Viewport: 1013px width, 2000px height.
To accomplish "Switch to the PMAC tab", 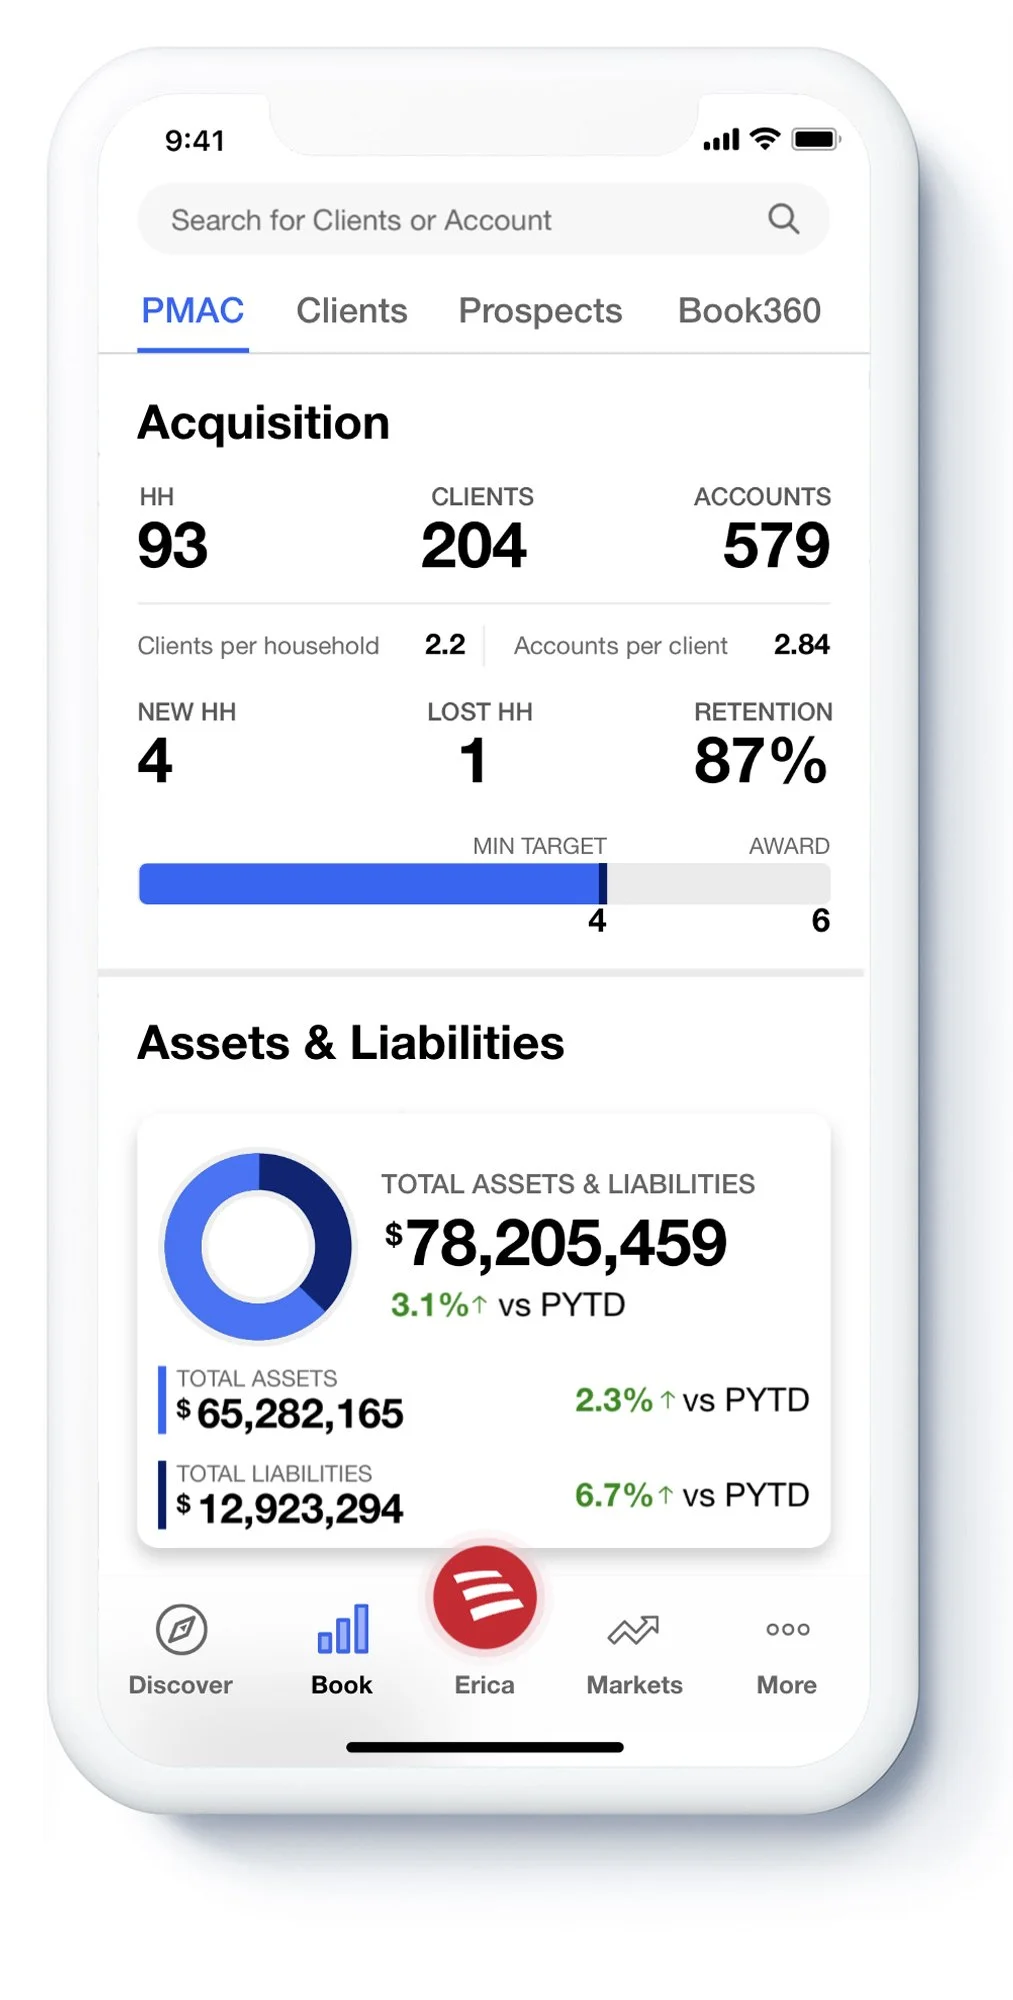I will [193, 311].
